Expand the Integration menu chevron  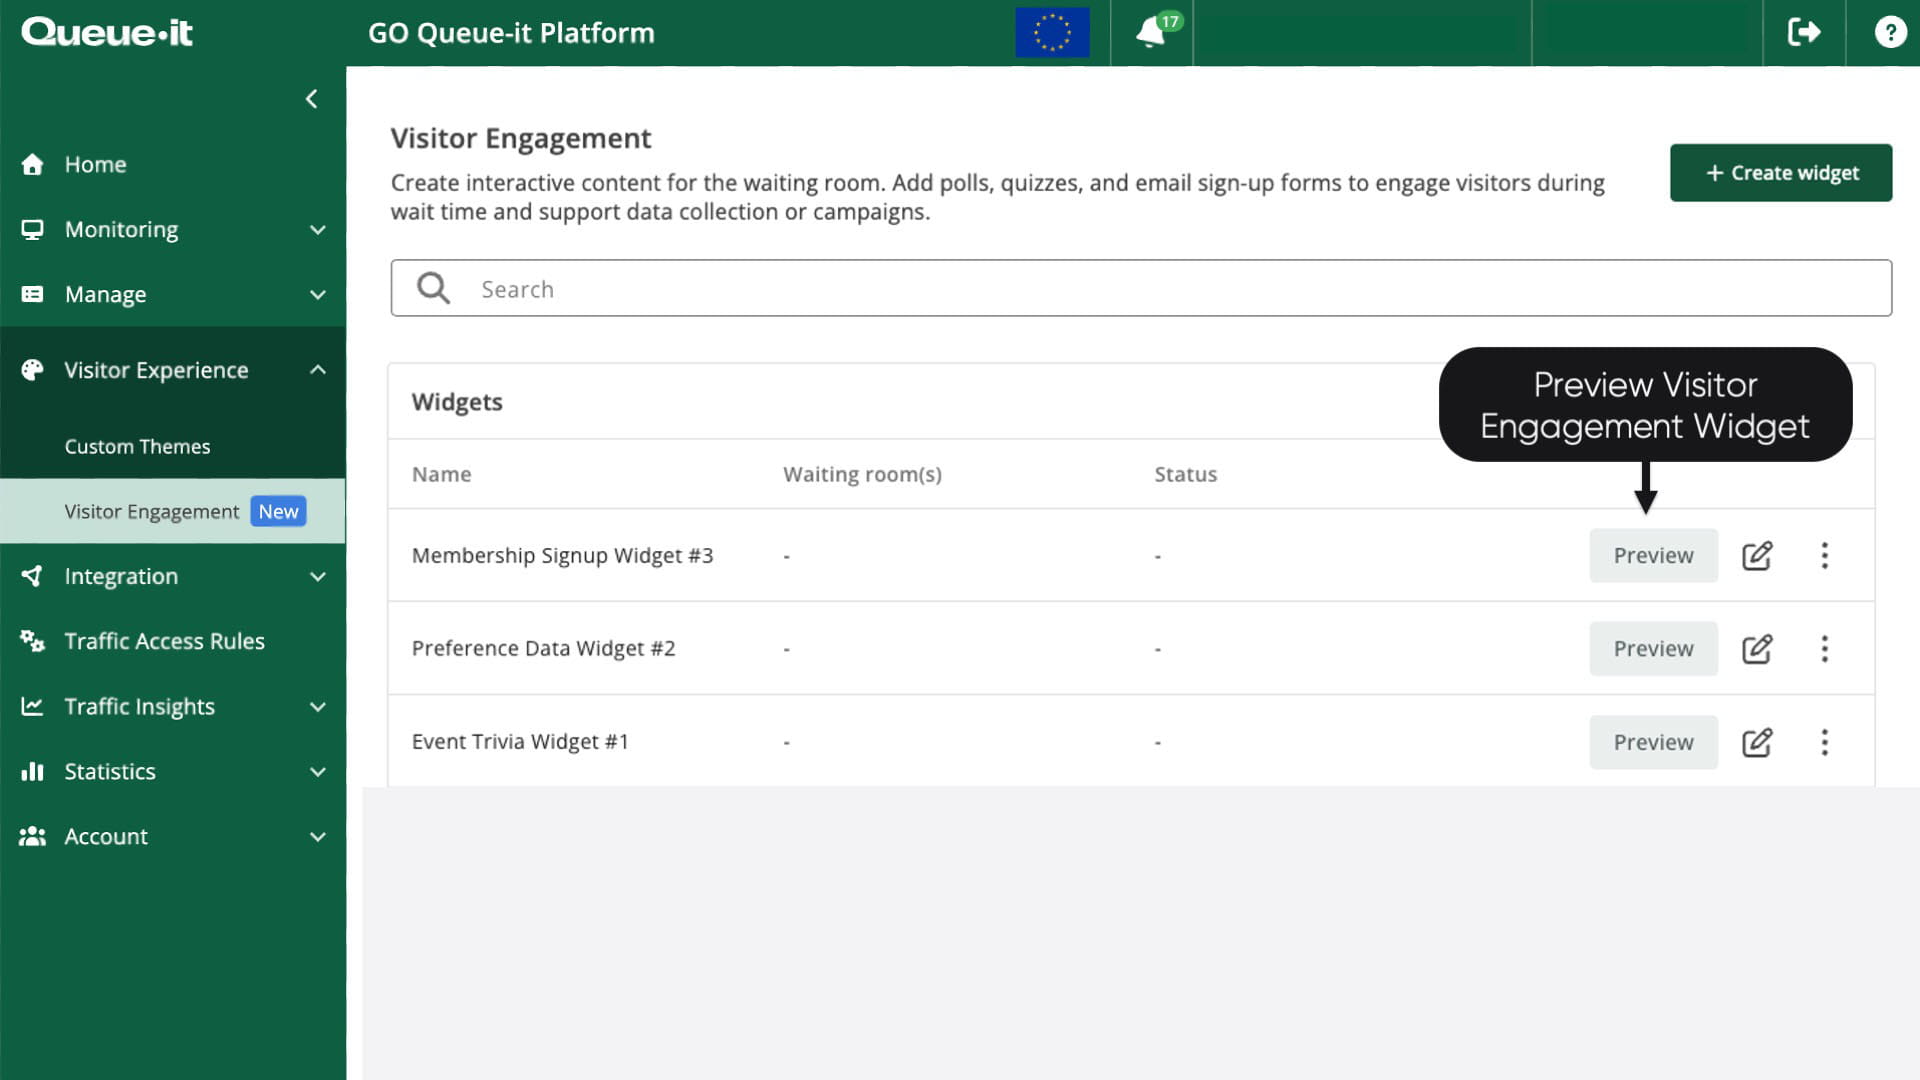318,577
